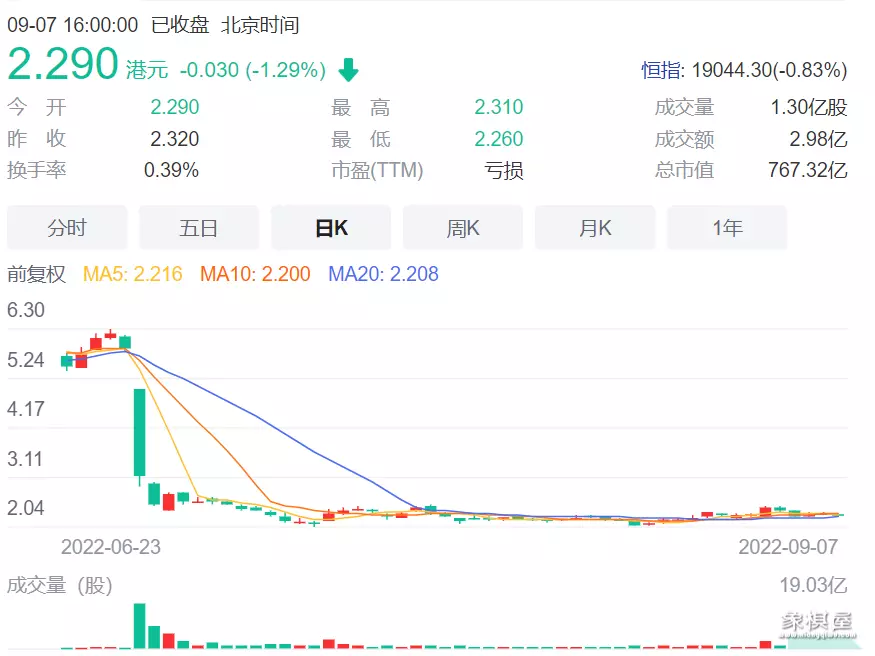Switch to the 分时 chart tab

pos(67,228)
